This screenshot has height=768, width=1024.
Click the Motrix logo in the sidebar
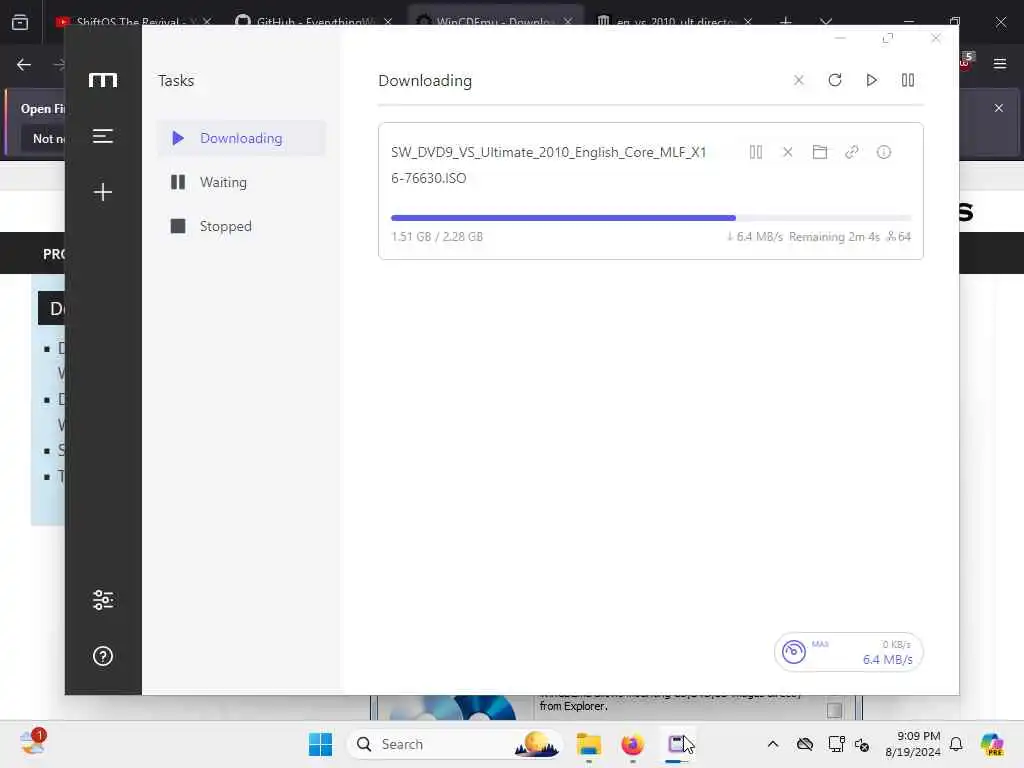[x=103, y=80]
